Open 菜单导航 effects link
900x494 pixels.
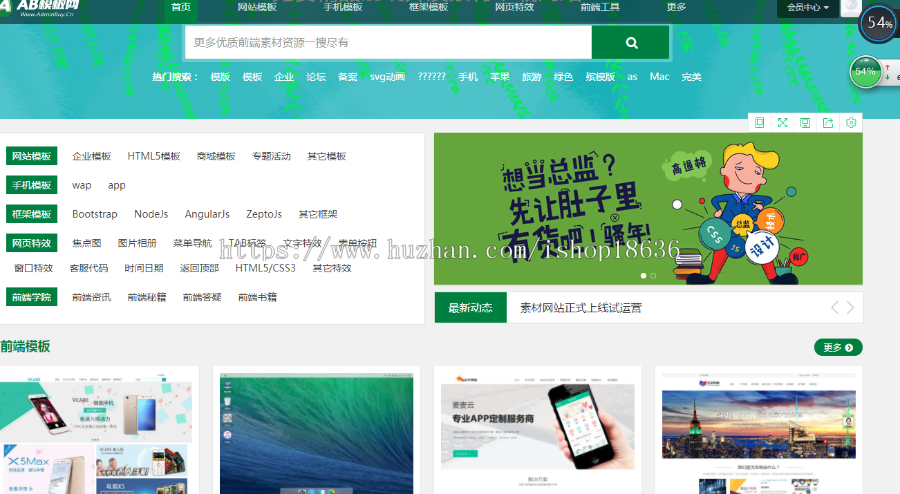tap(192, 243)
